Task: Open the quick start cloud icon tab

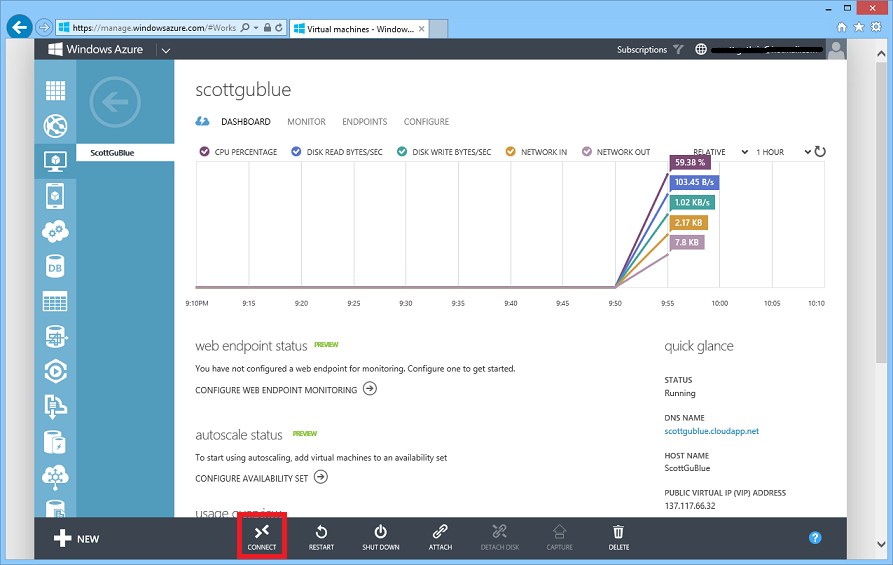Action: pos(202,121)
